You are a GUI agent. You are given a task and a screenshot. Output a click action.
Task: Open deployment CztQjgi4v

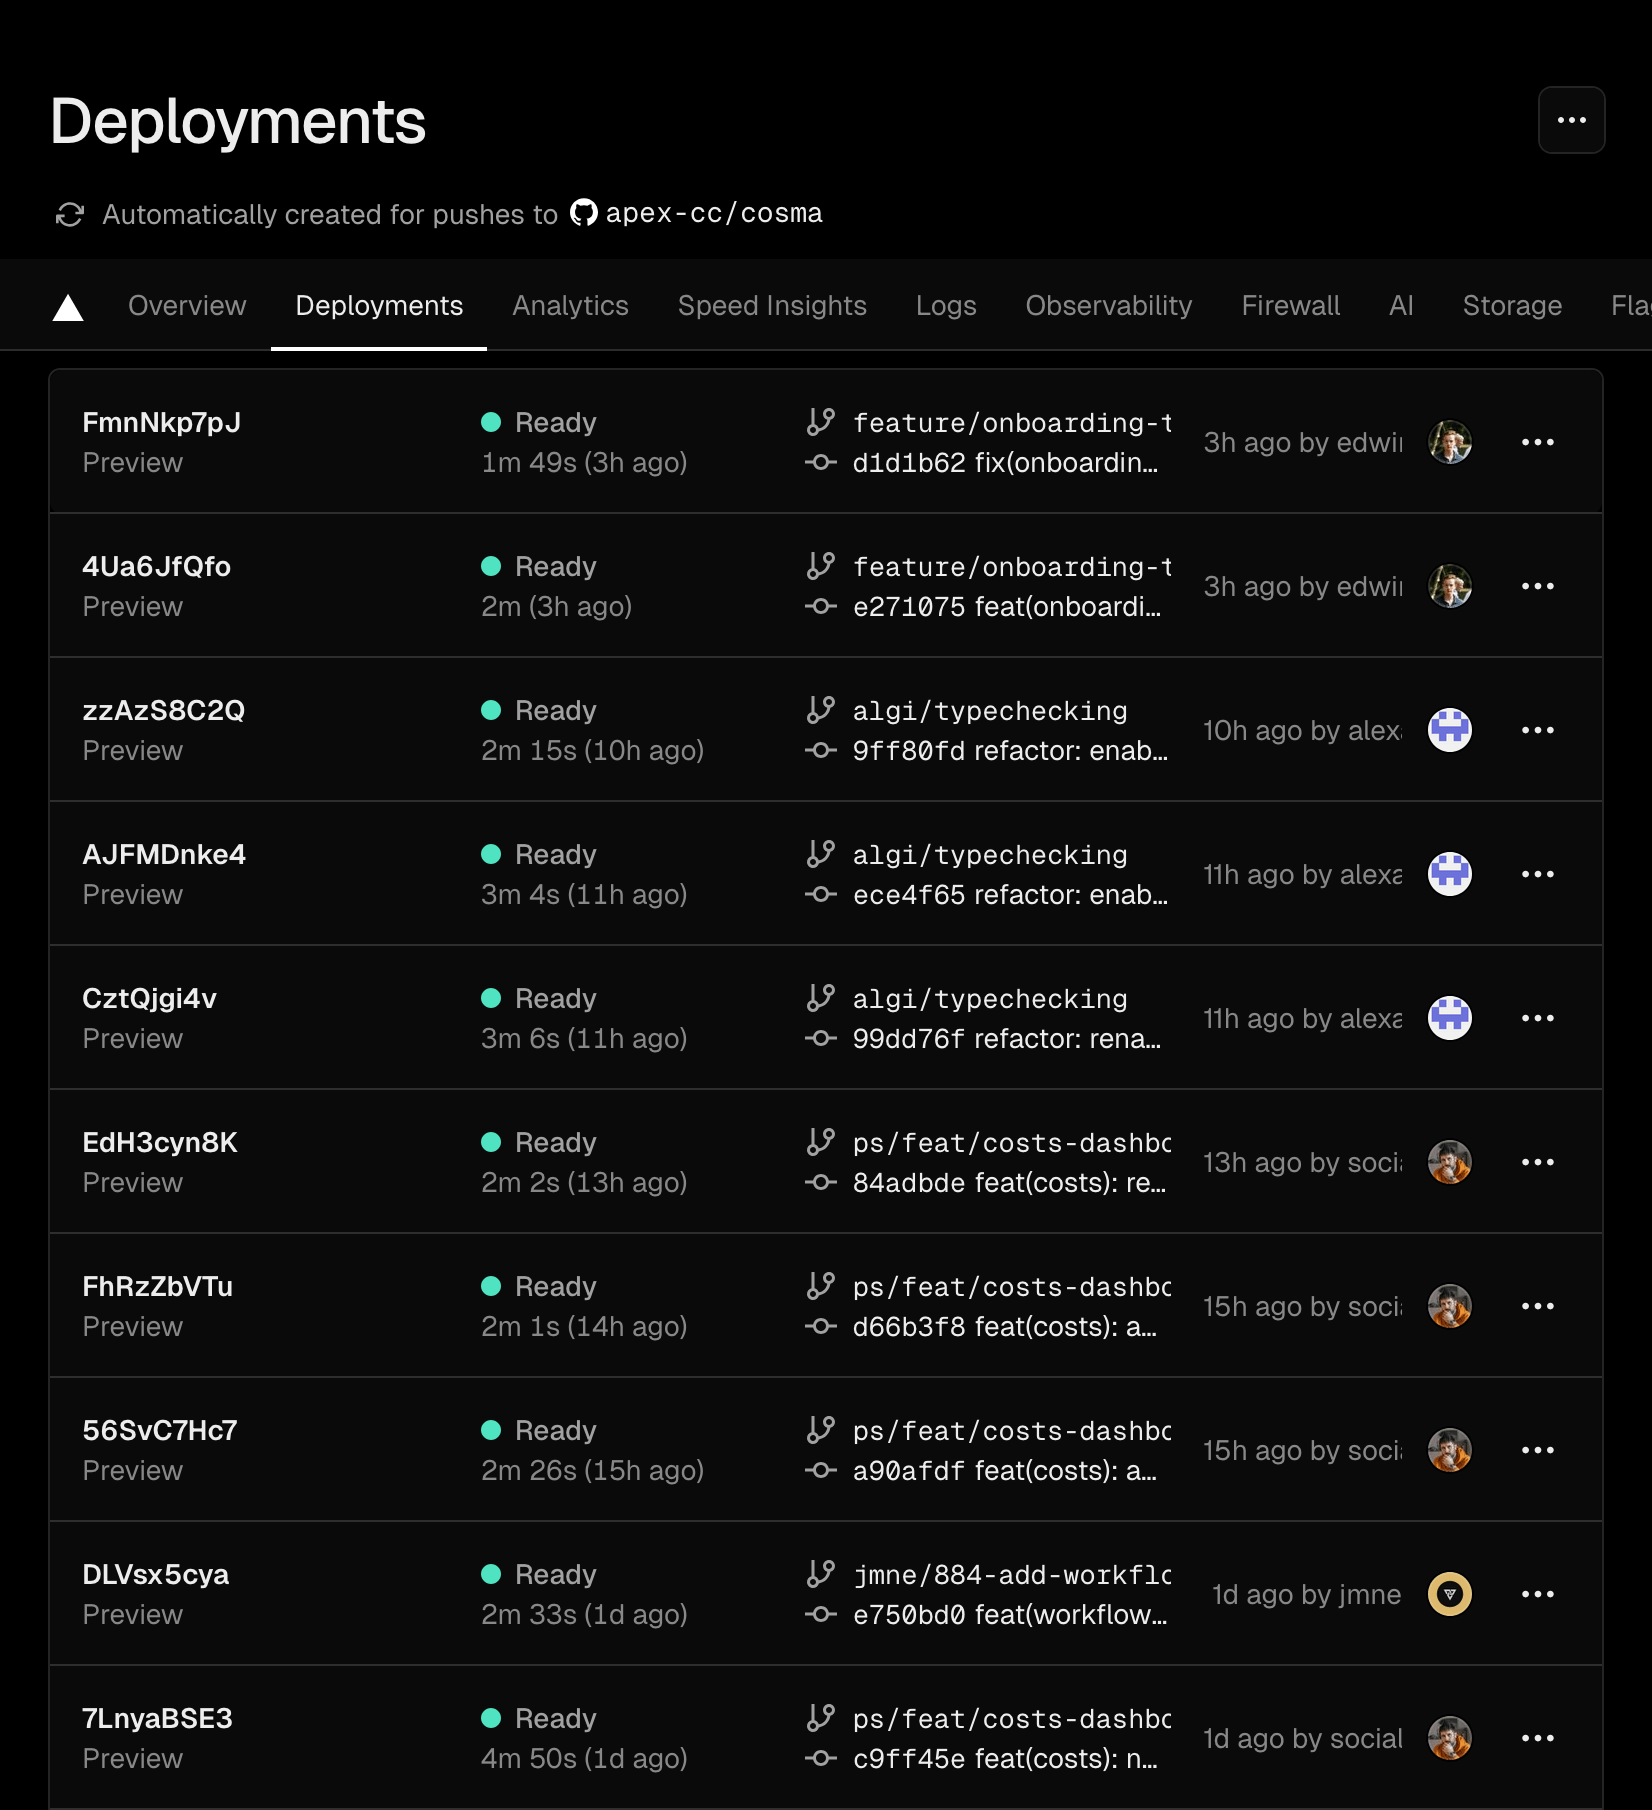[x=149, y=998]
